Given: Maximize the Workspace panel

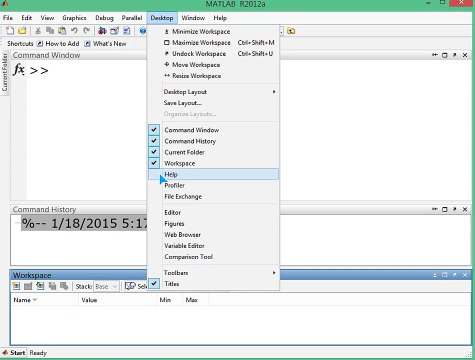Looking at the screenshot, I should click(445, 275).
